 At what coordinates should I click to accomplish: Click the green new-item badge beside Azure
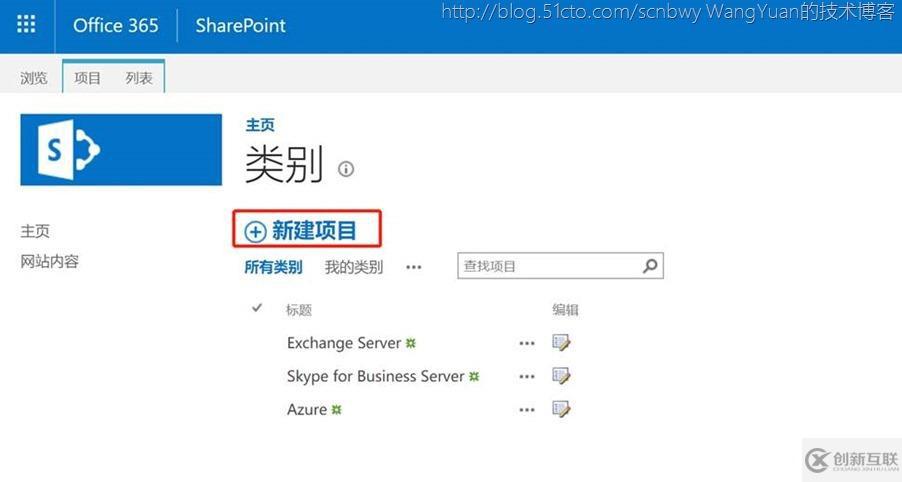tap(337, 410)
